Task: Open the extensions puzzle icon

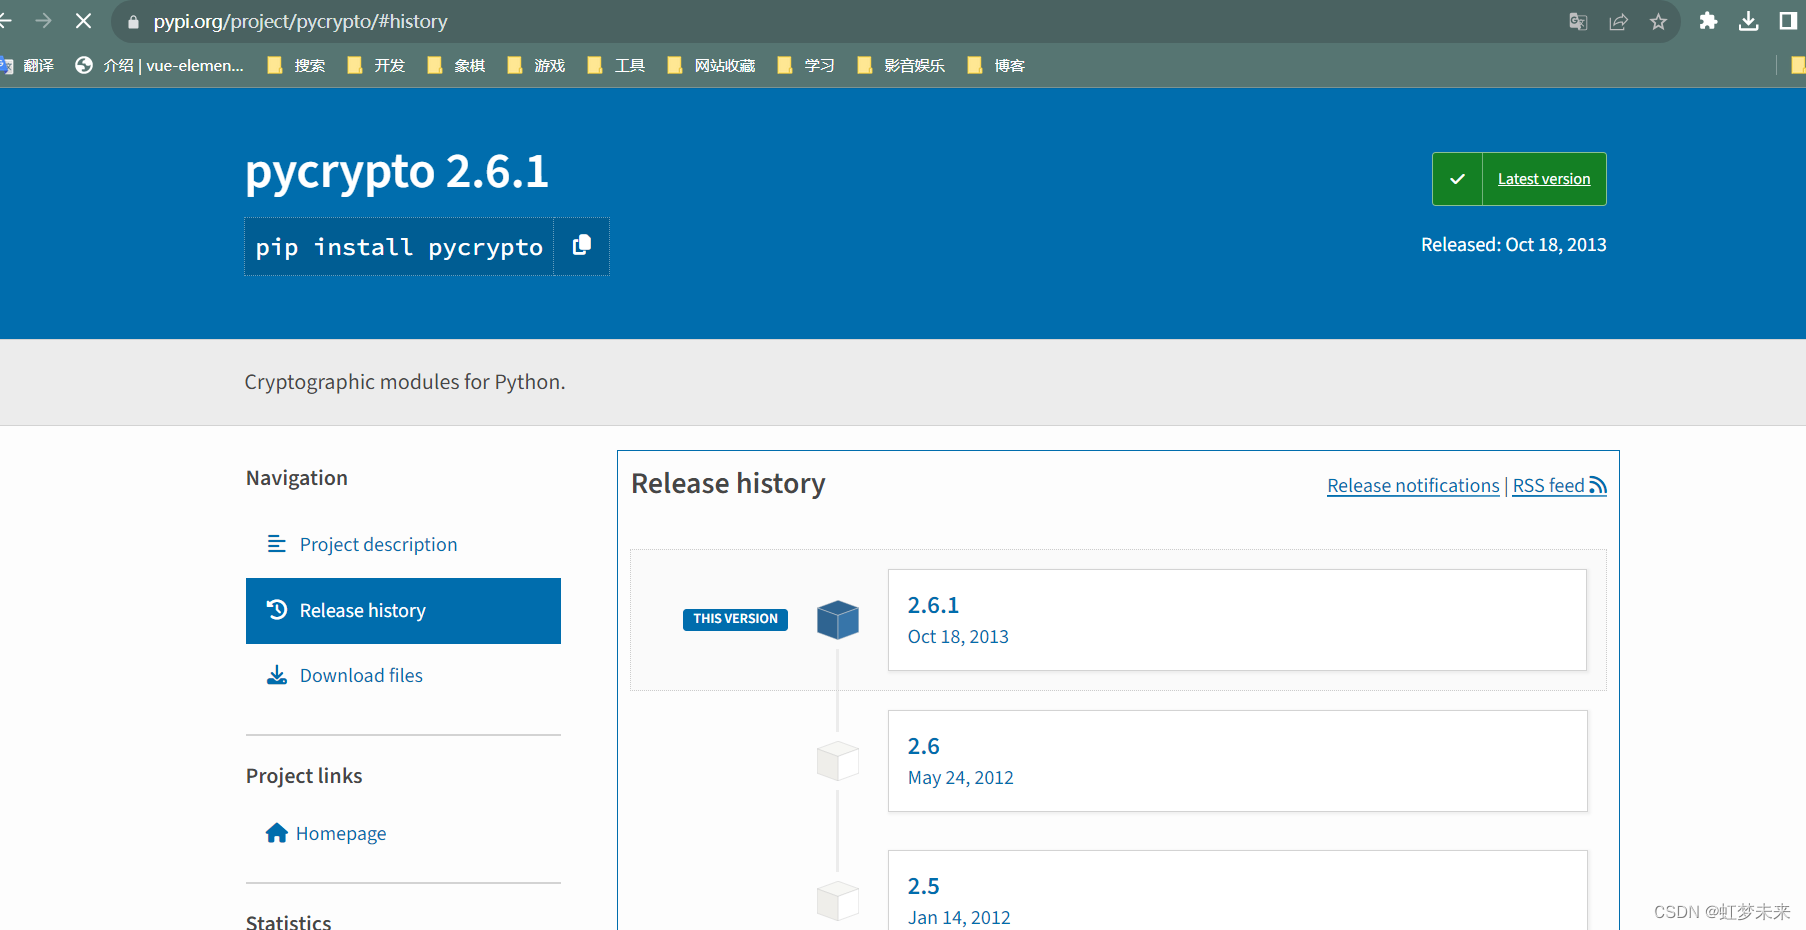Action: pyautogui.click(x=1708, y=21)
